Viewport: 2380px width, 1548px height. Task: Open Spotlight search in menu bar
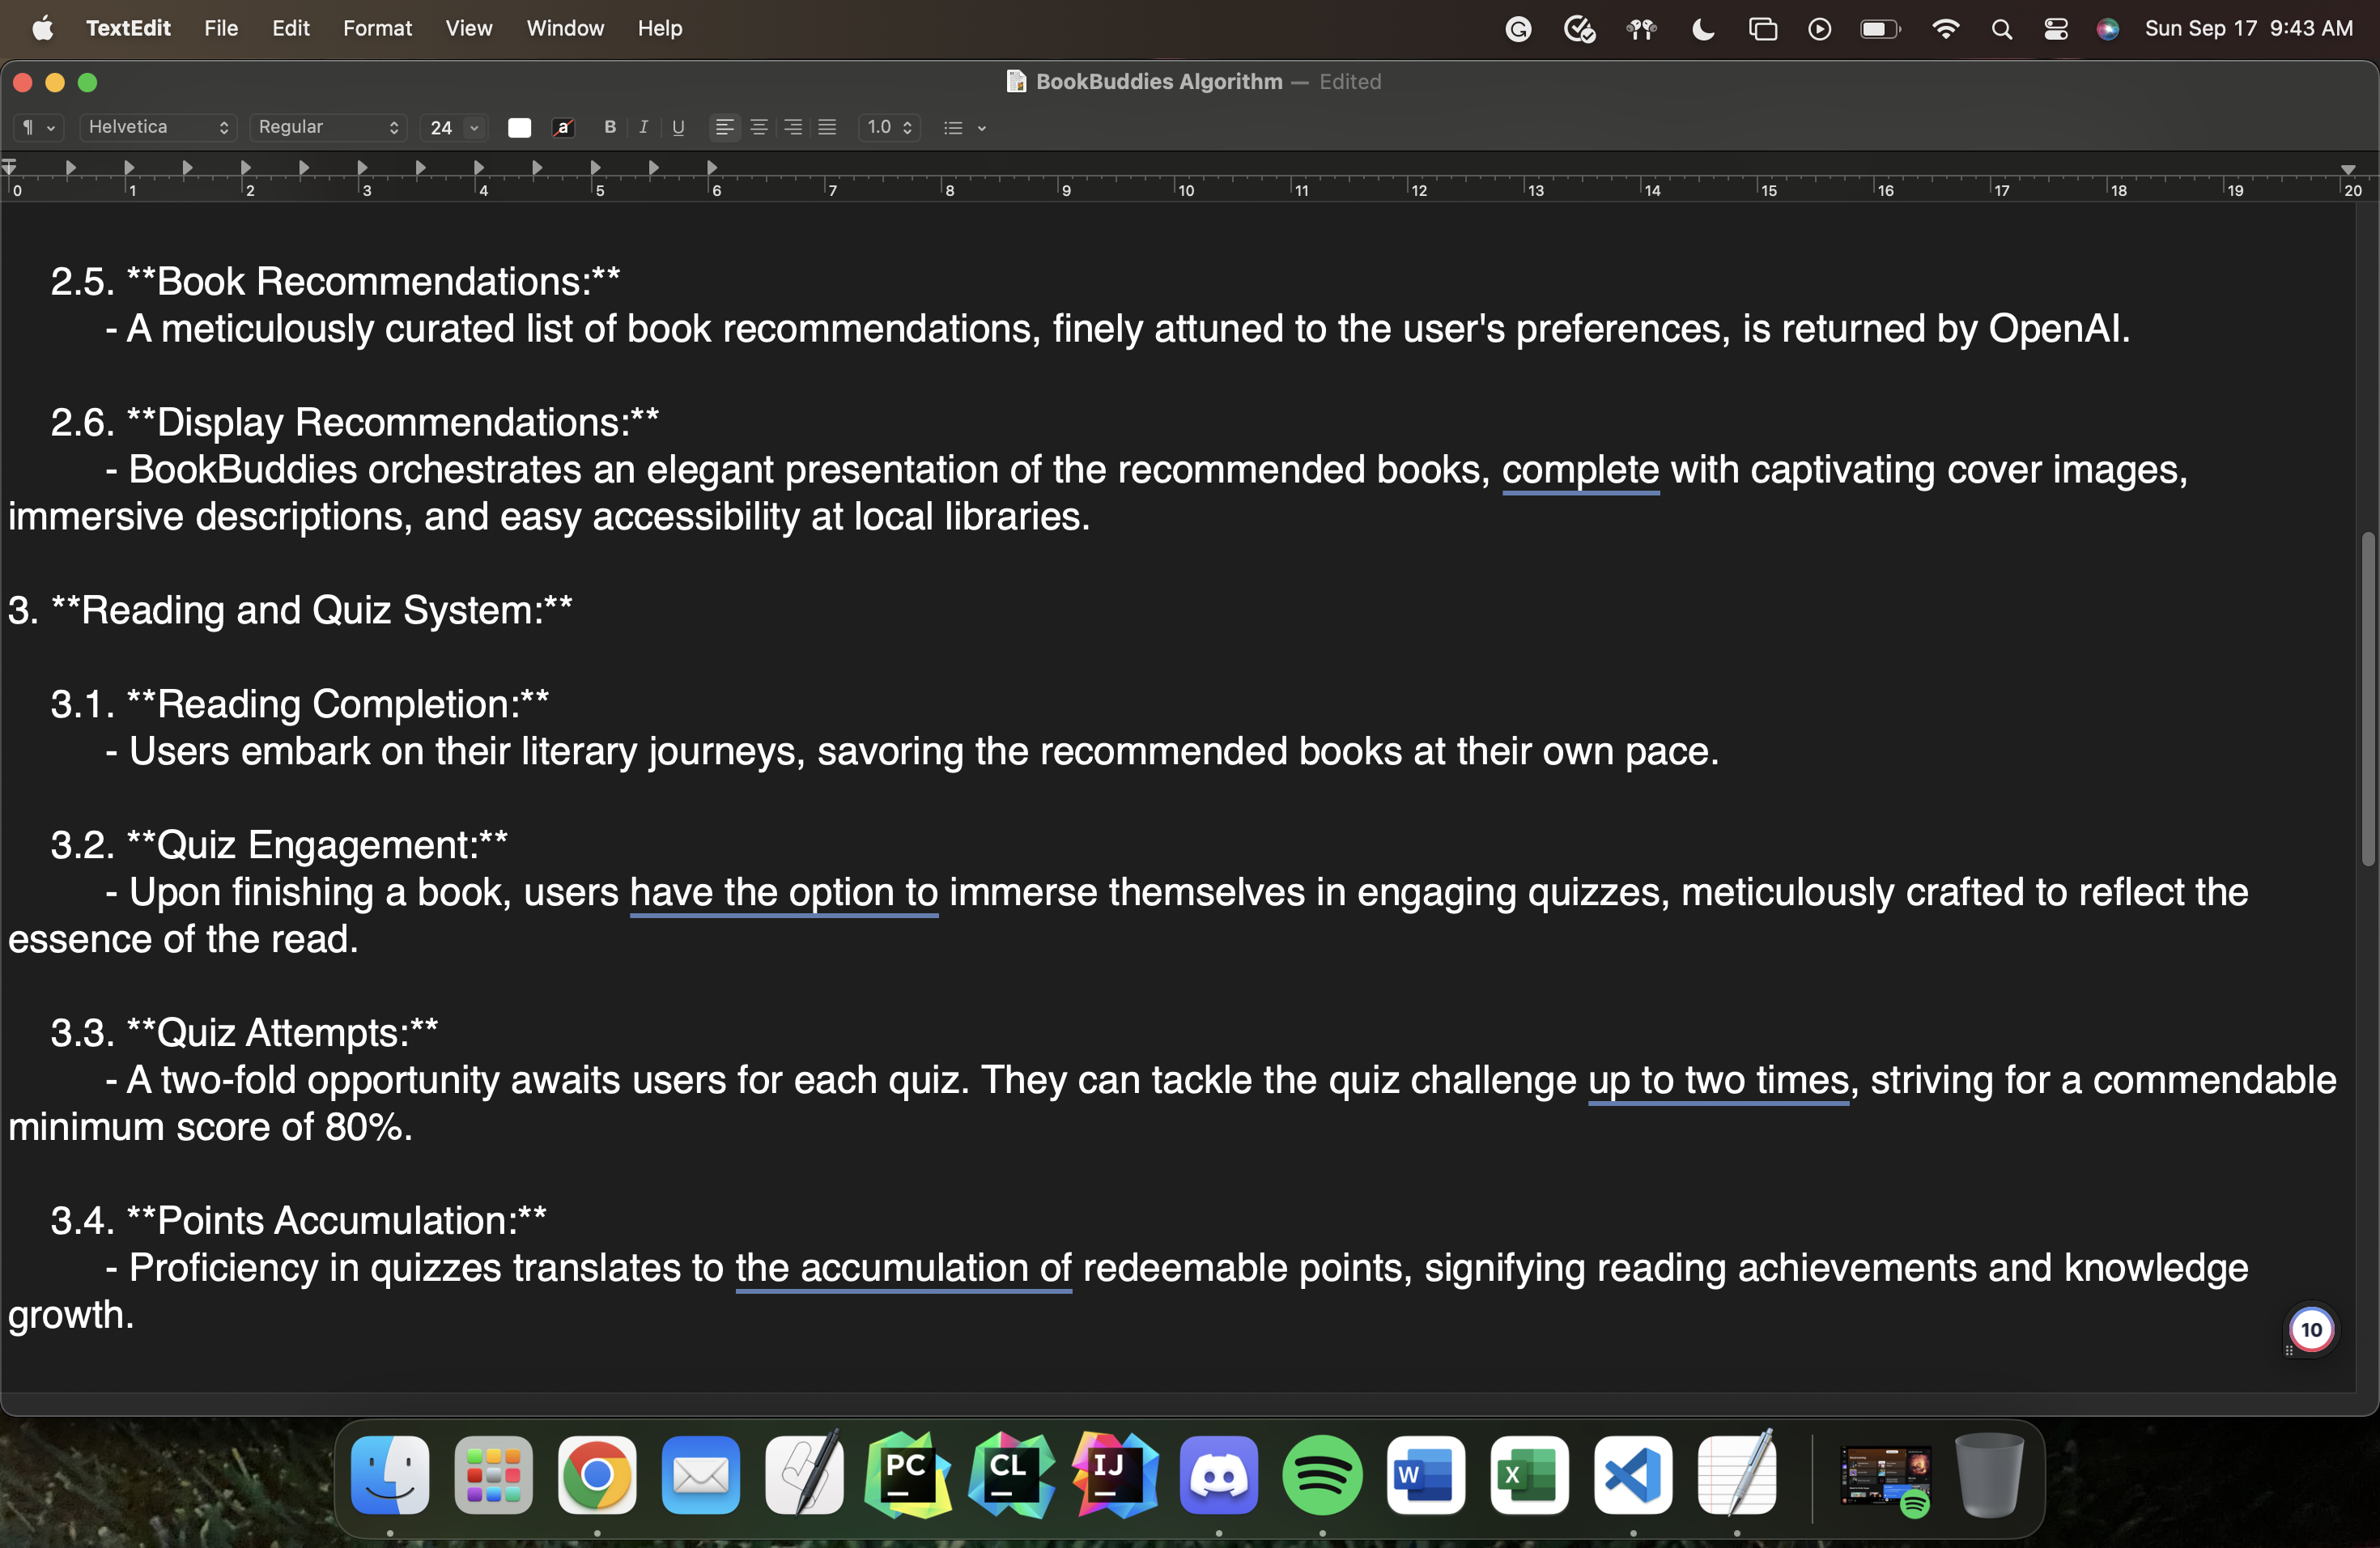point(2001,29)
